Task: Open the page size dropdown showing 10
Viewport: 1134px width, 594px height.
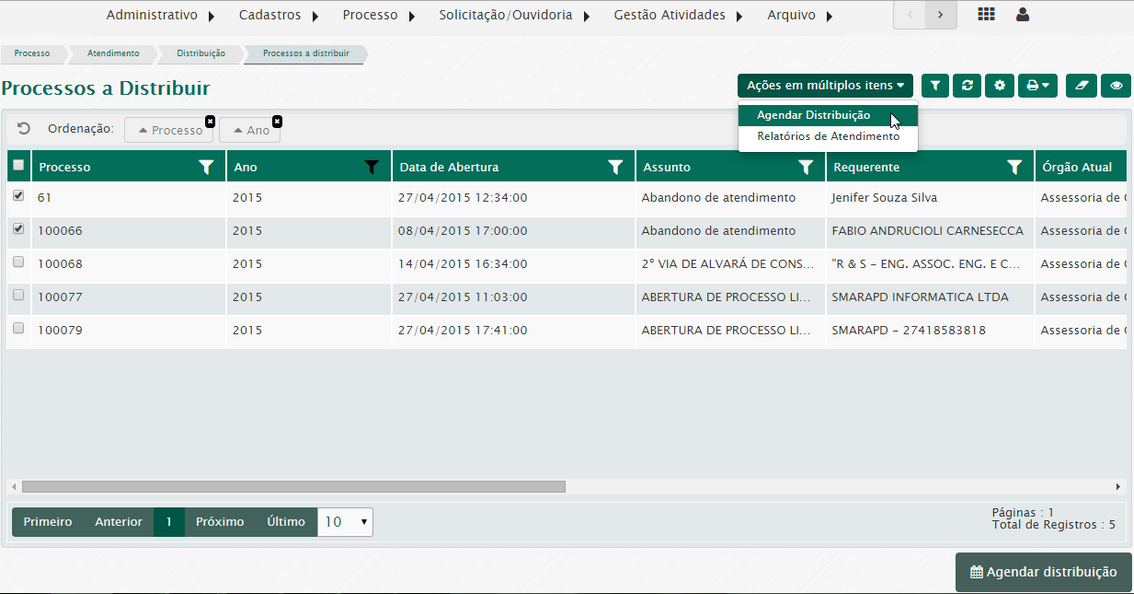Action: click(345, 522)
